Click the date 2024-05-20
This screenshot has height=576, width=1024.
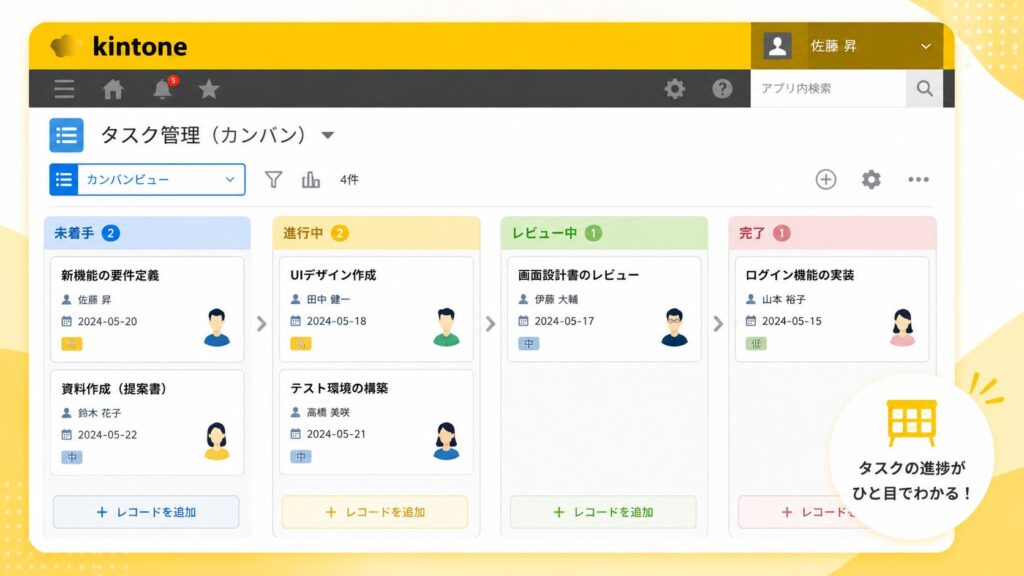[x=108, y=321]
